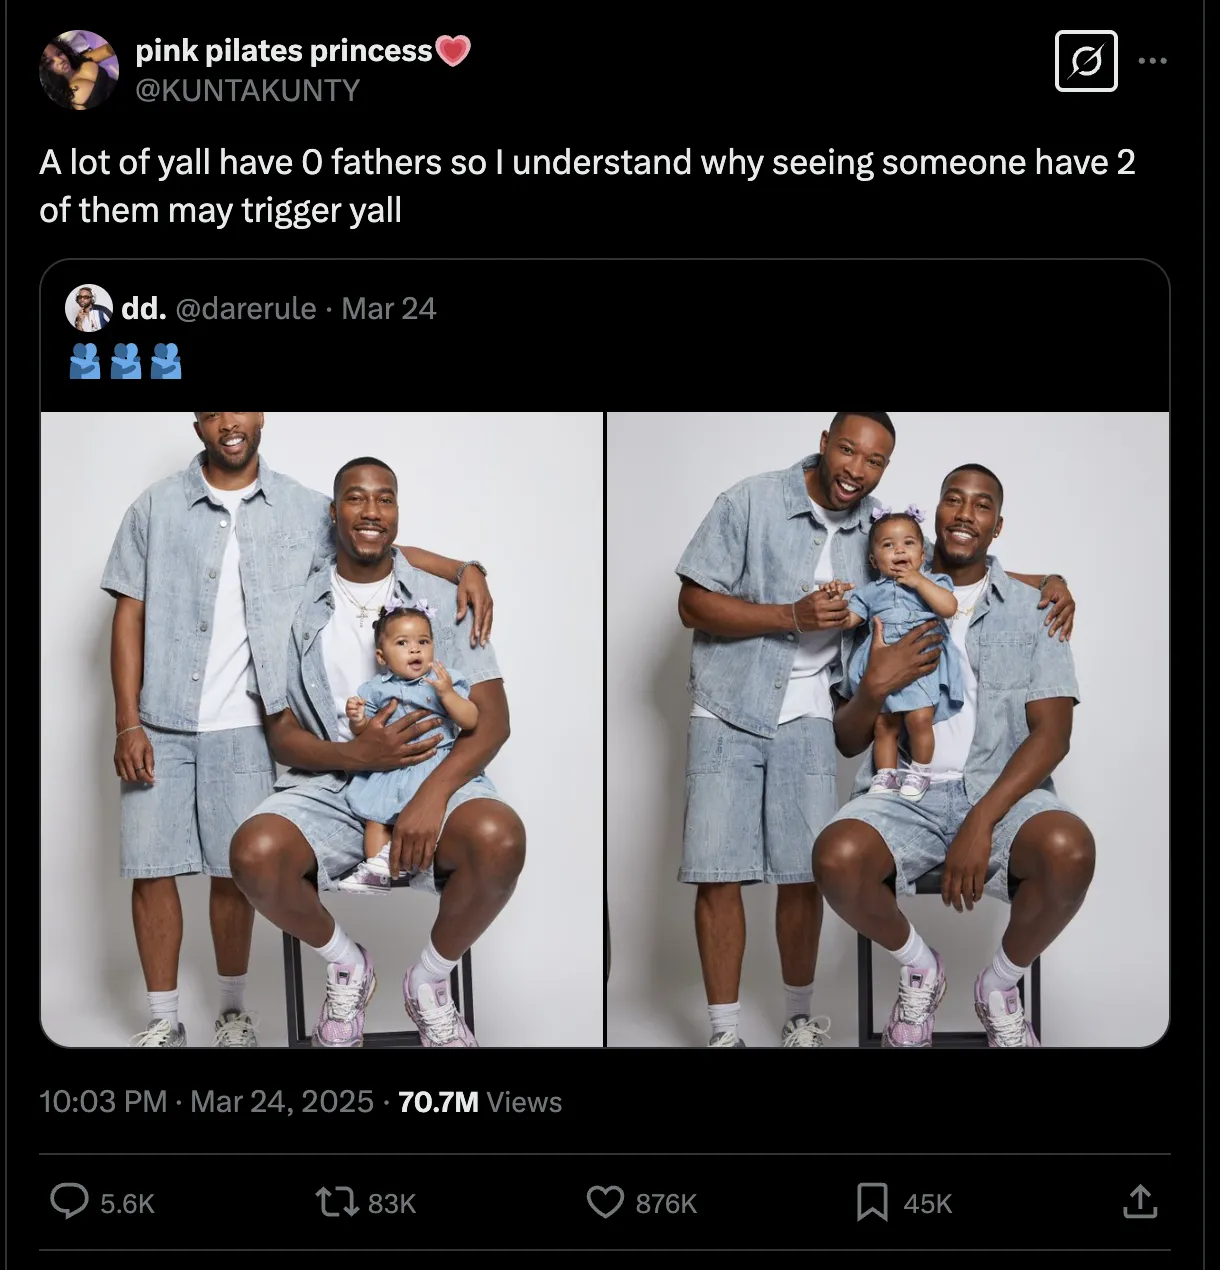Click the reply comment icon

point(69,1201)
